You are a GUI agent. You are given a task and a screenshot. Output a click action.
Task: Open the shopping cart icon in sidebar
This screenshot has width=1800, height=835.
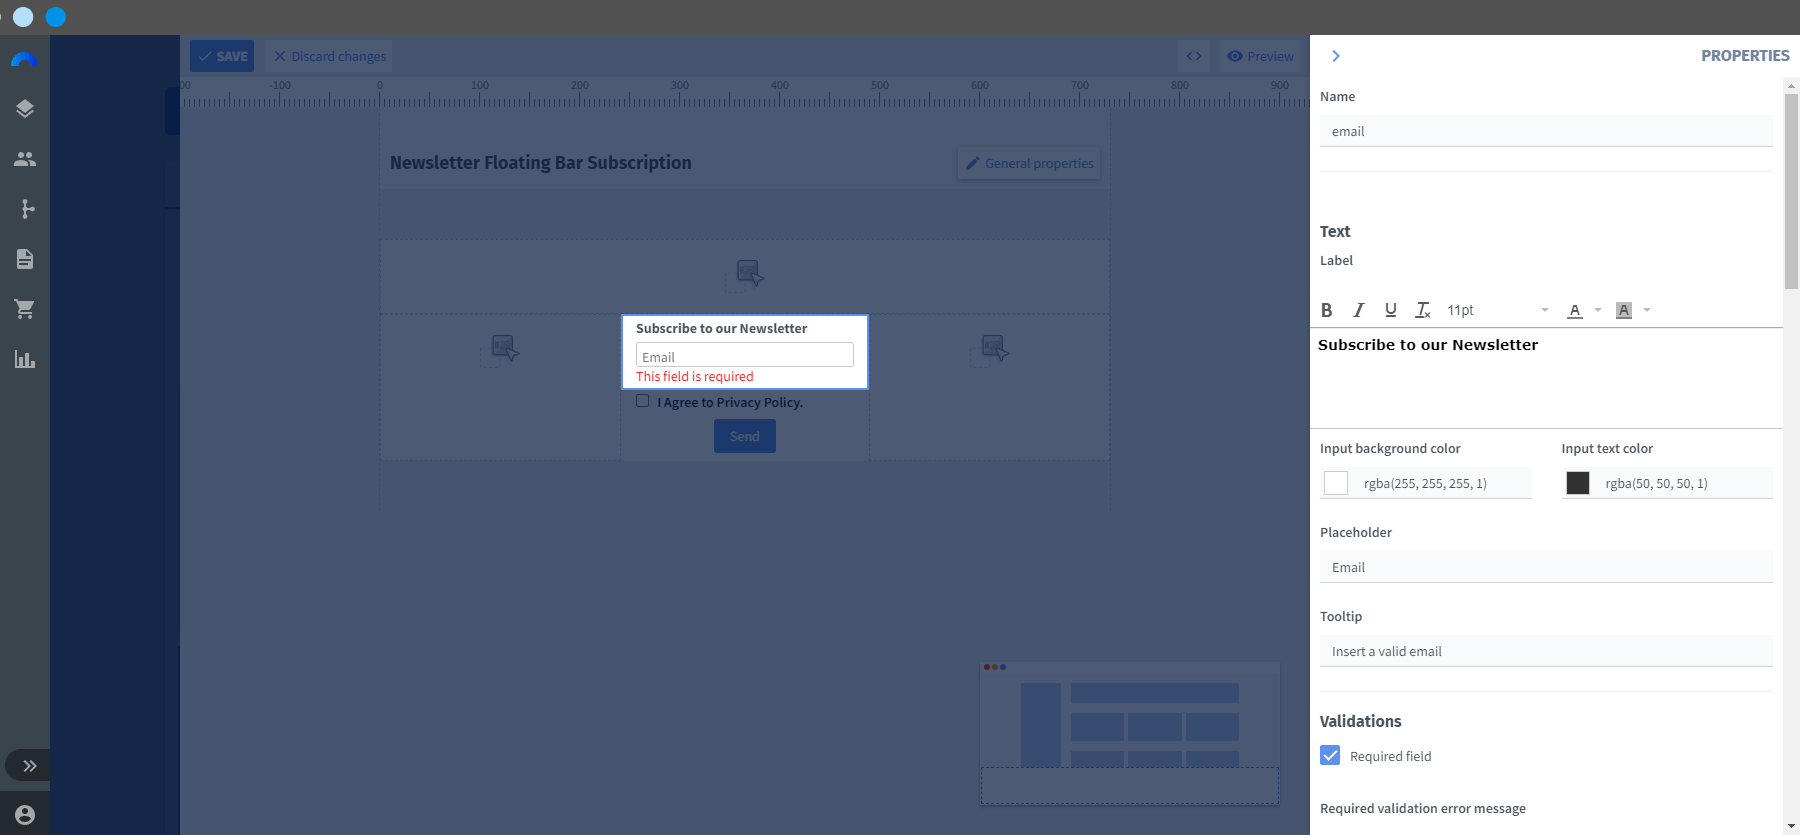click(x=25, y=309)
